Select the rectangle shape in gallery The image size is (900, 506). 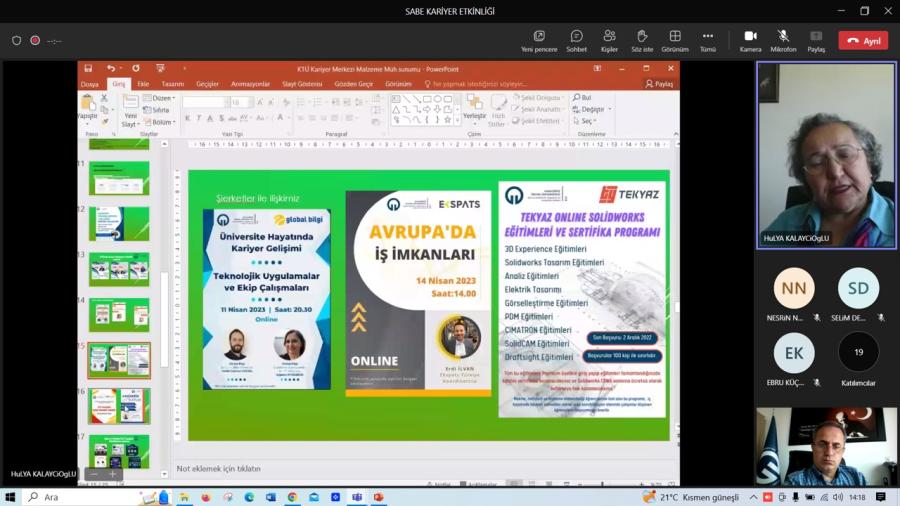[x=428, y=99]
